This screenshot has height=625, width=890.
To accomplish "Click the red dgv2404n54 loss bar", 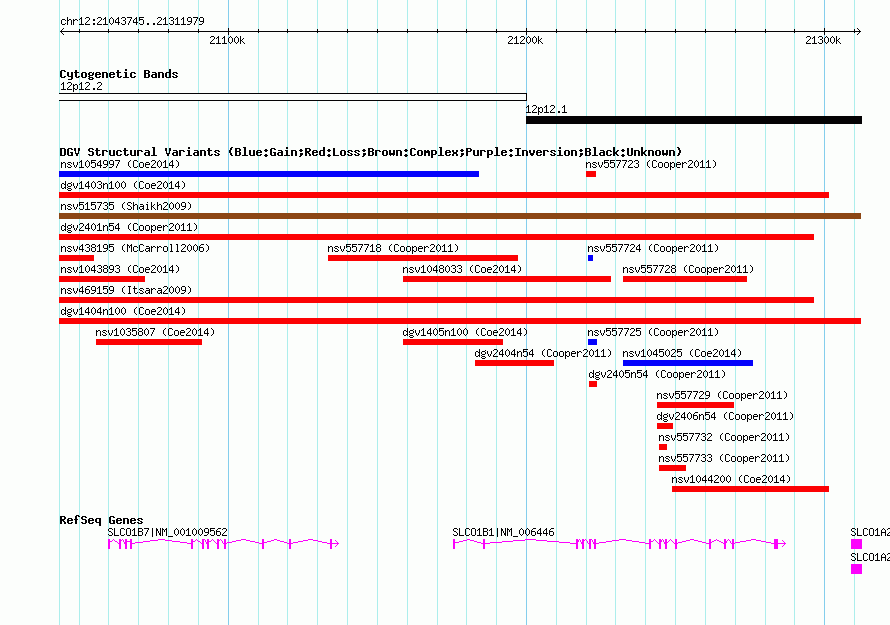I will [514, 363].
